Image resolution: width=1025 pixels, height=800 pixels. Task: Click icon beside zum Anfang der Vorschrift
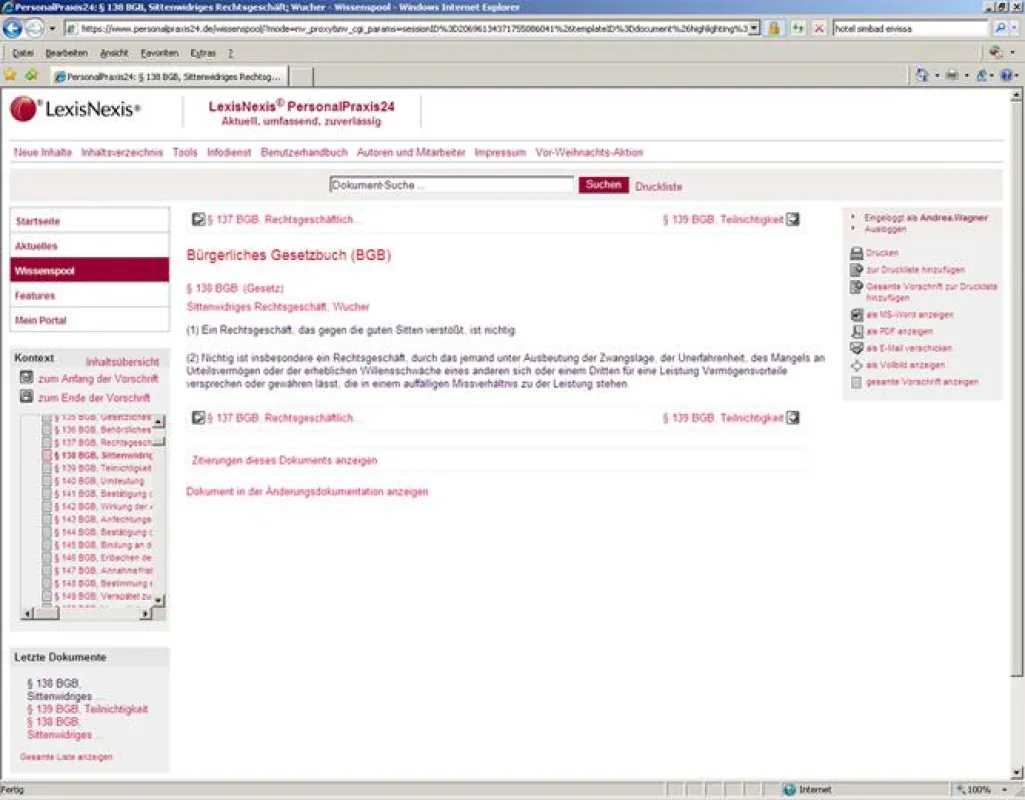26,377
